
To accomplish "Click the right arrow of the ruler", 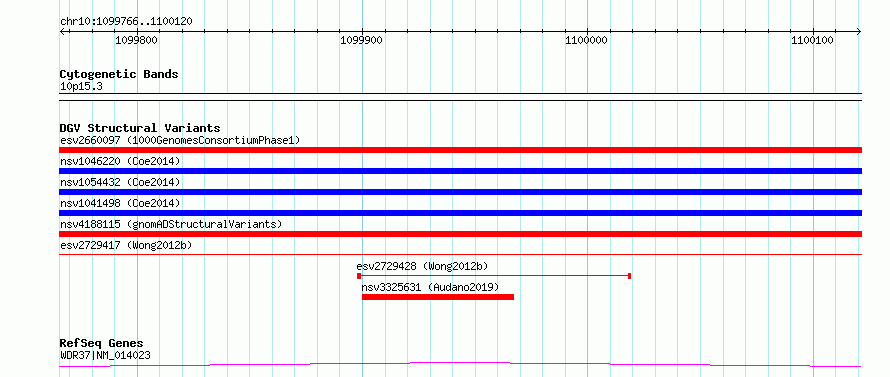I will click(x=859, y=32).
